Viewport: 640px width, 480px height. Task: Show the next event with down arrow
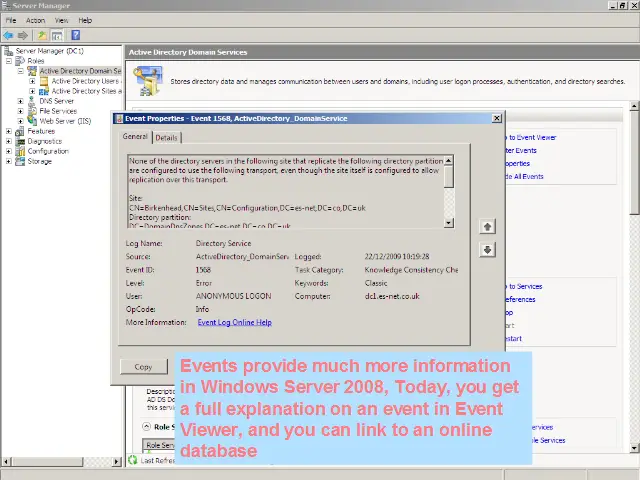click(487, 250)
